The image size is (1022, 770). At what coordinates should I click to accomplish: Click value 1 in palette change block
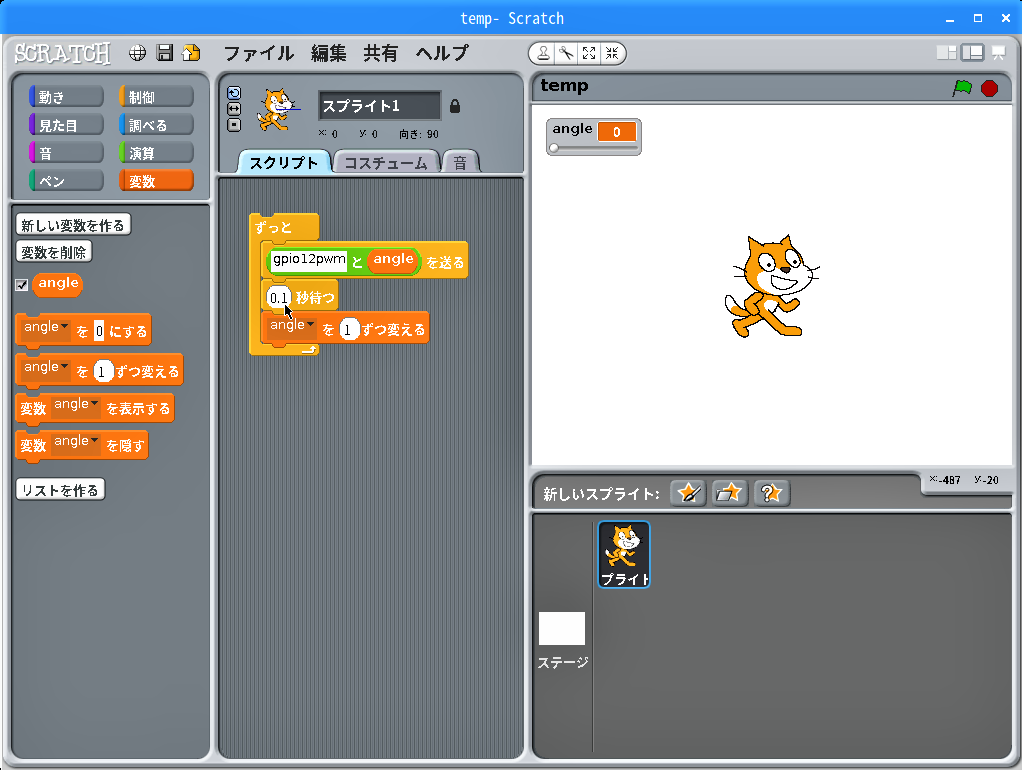(x=102, y=371)
